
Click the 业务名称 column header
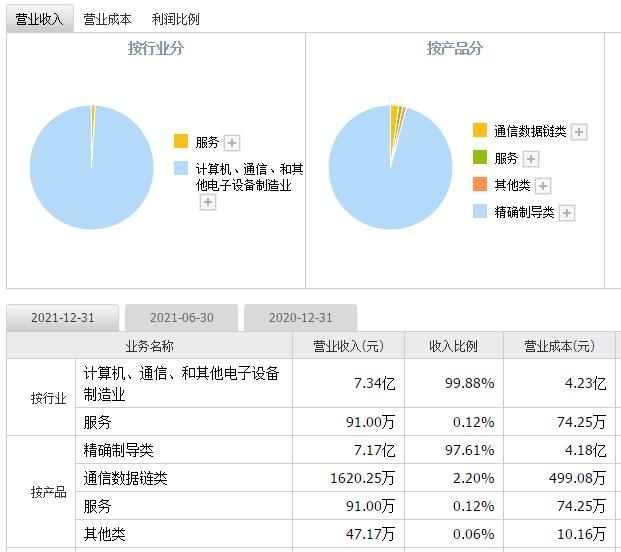pos(149,346)
